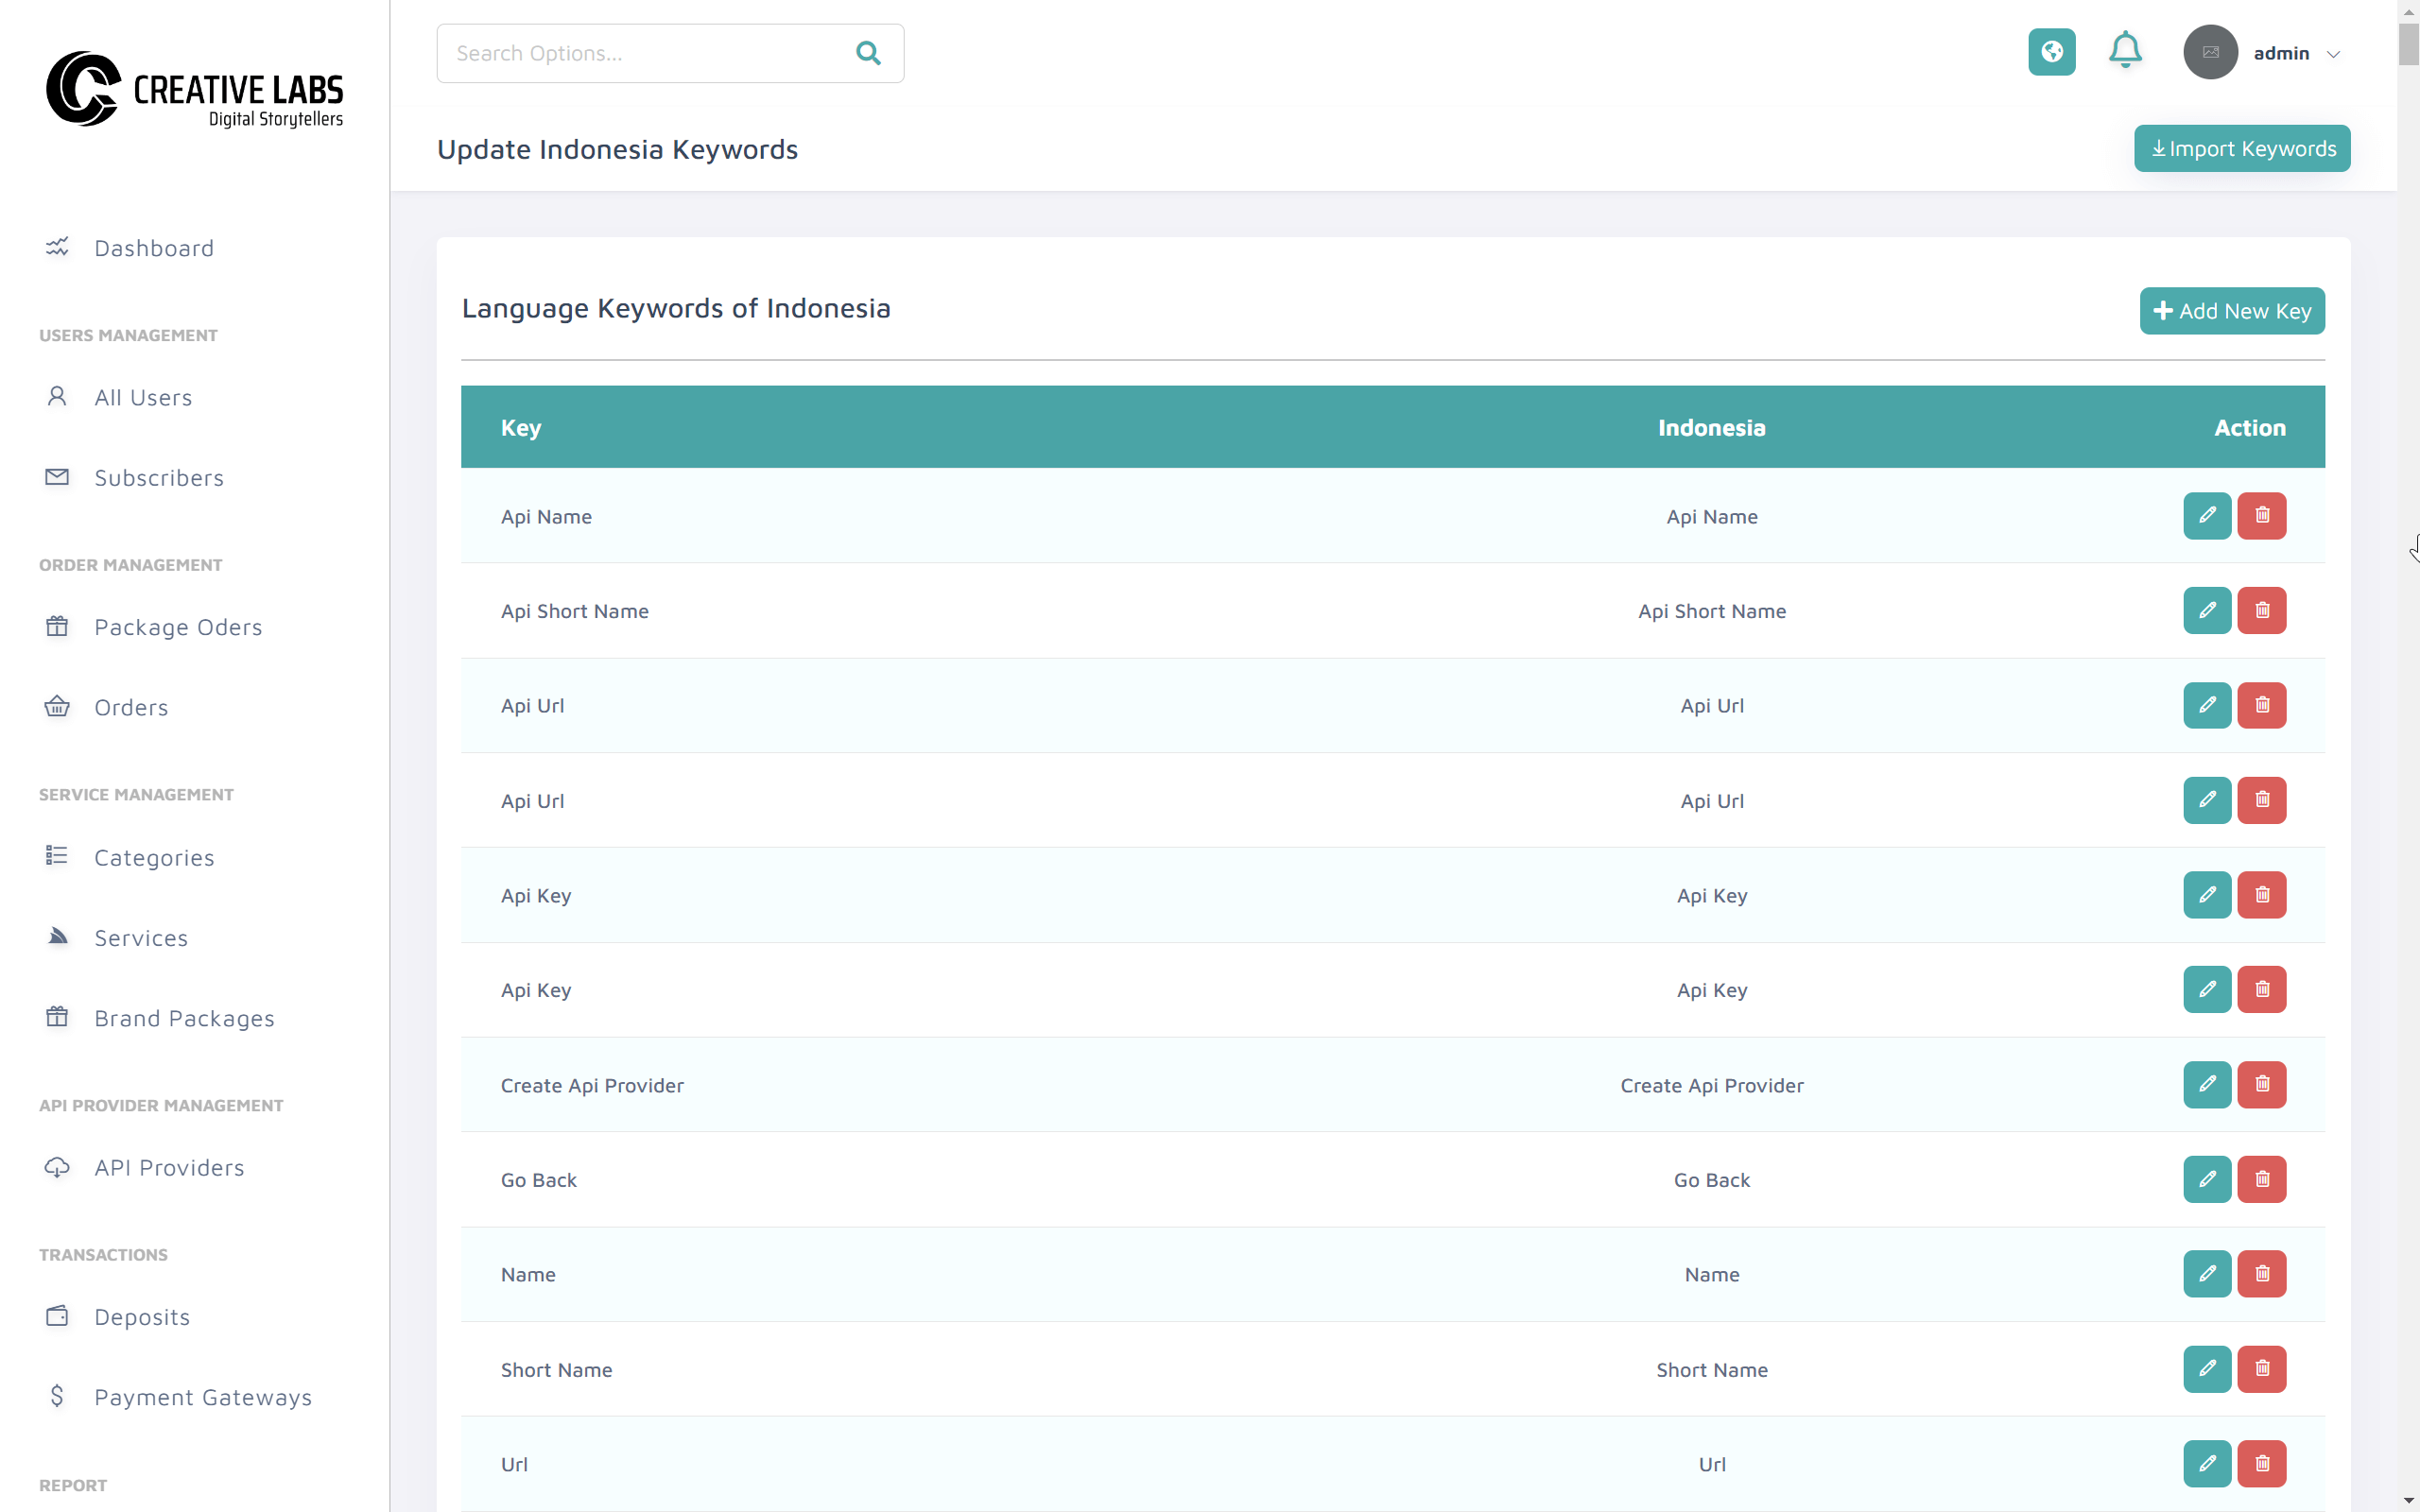Click the globe language icon in the top bar
Image resolution: width=2420 pixels, height=1512 pixels.
2052,52
